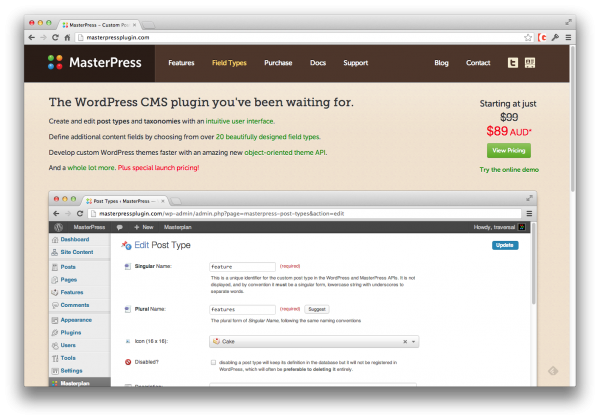The width and height of the screenshot is (600, 420).
Task: Open a new browser tab
Action: [x=148, y=25]
